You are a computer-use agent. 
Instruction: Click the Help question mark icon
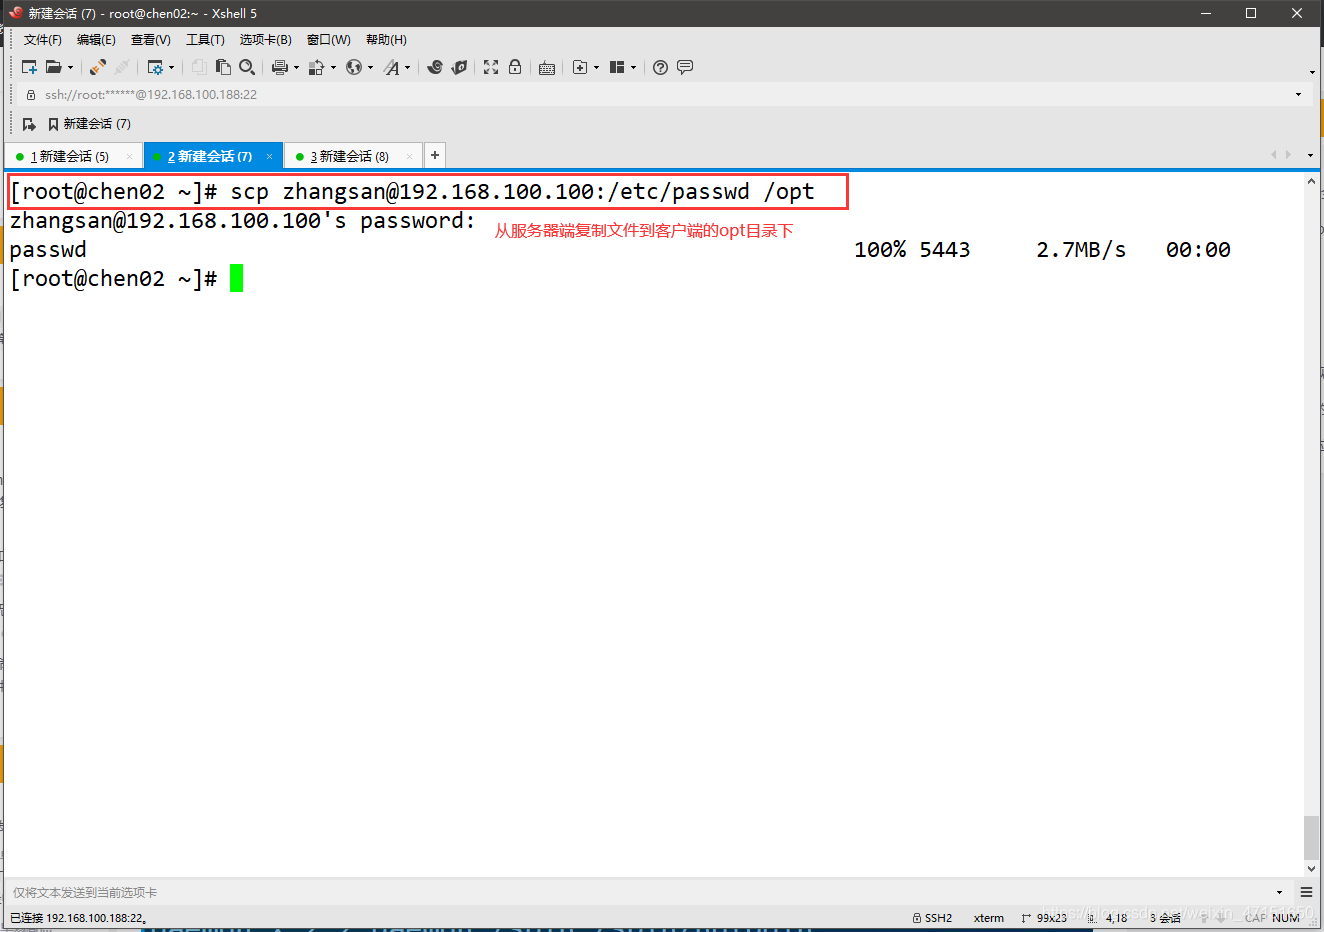point(660,67)
